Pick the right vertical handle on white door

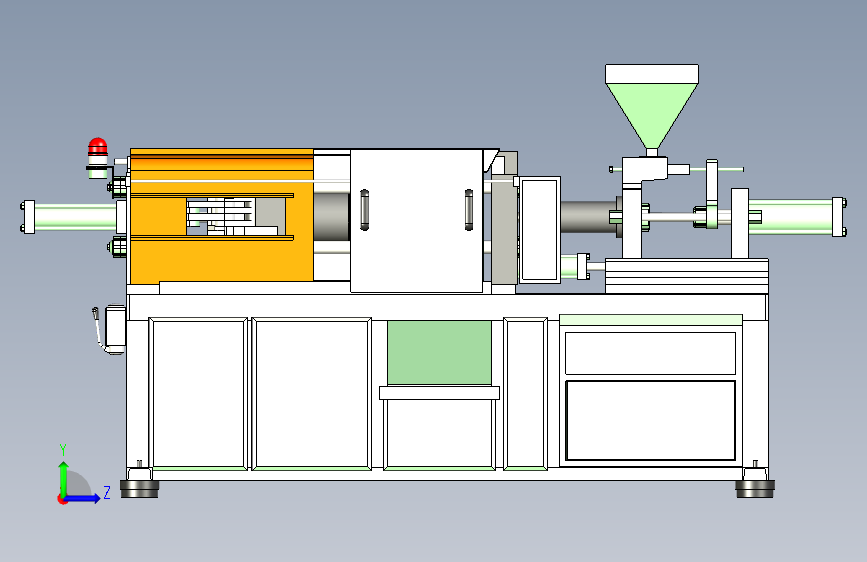[469, 210]
